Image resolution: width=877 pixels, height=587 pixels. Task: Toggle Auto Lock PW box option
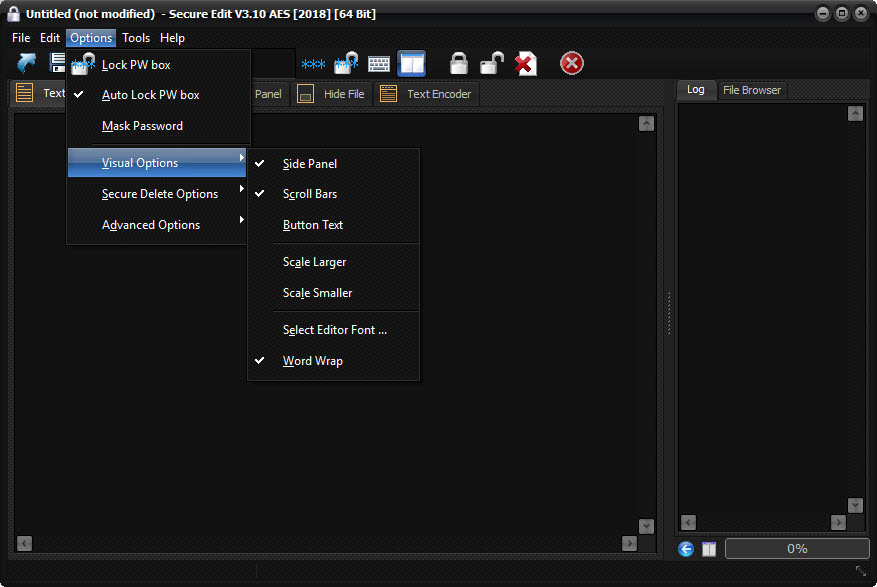pos(158,95)
